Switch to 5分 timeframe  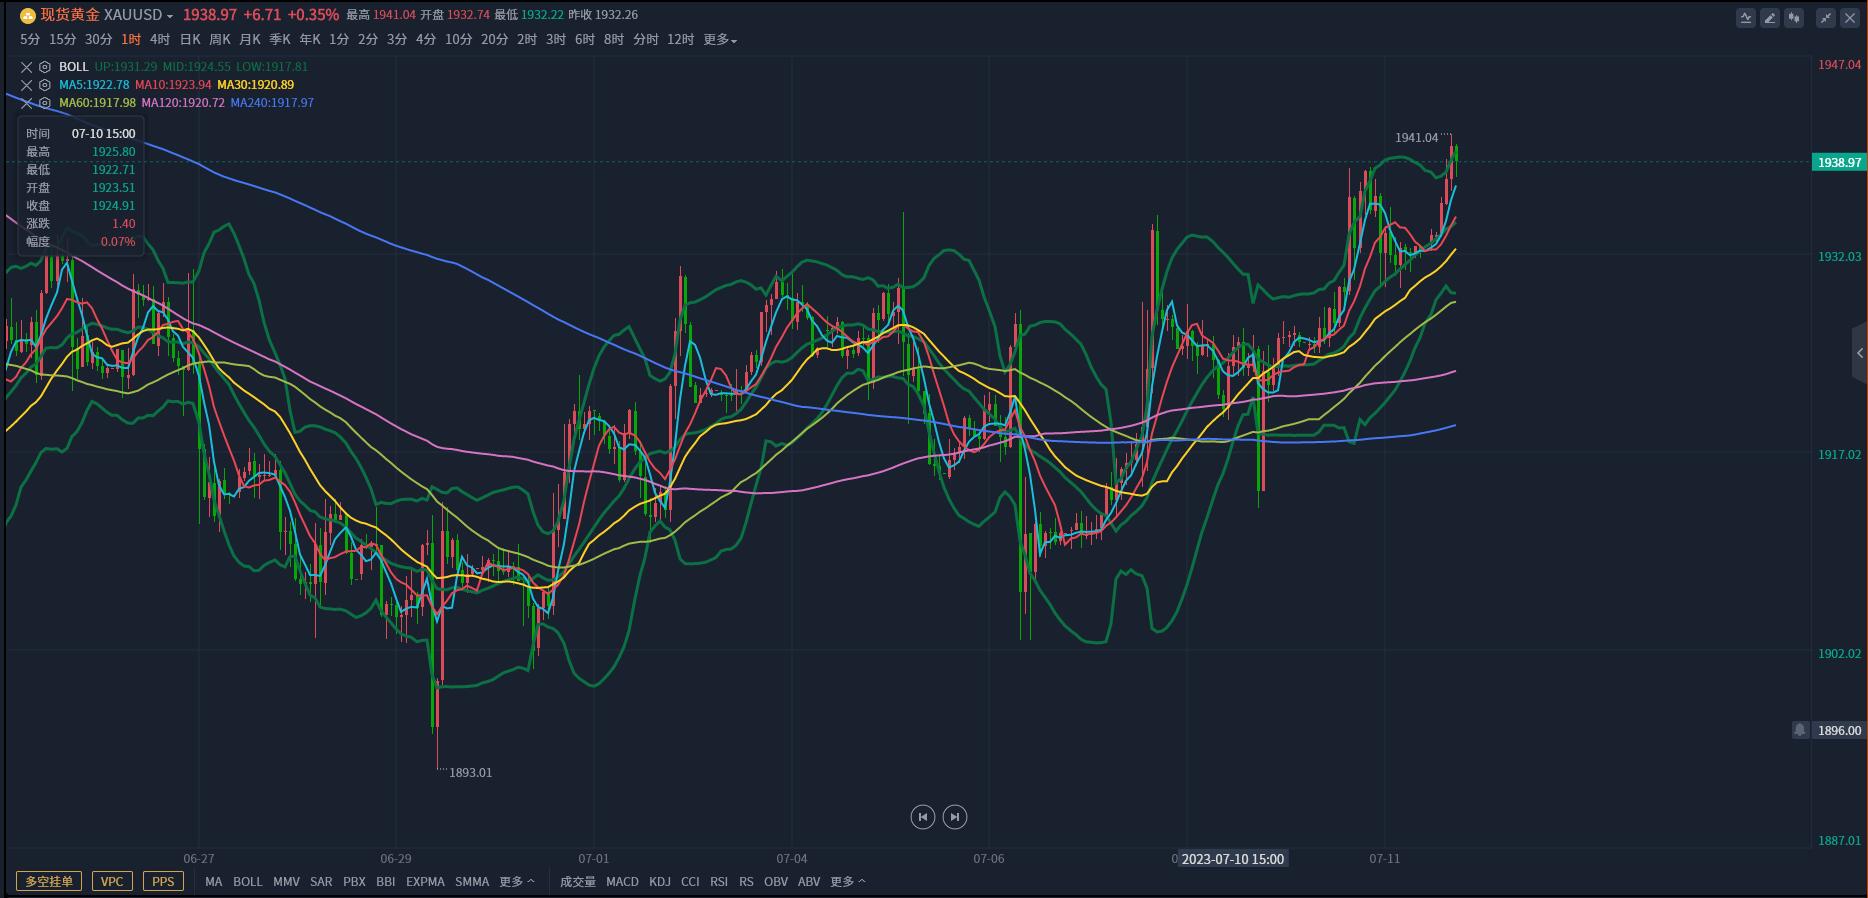click(x=30, y=40)
